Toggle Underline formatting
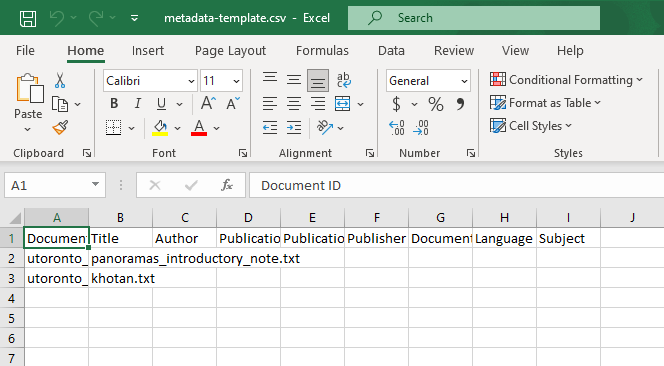Image resolution: width=664 pixels, height=366 pixels. 161,104
